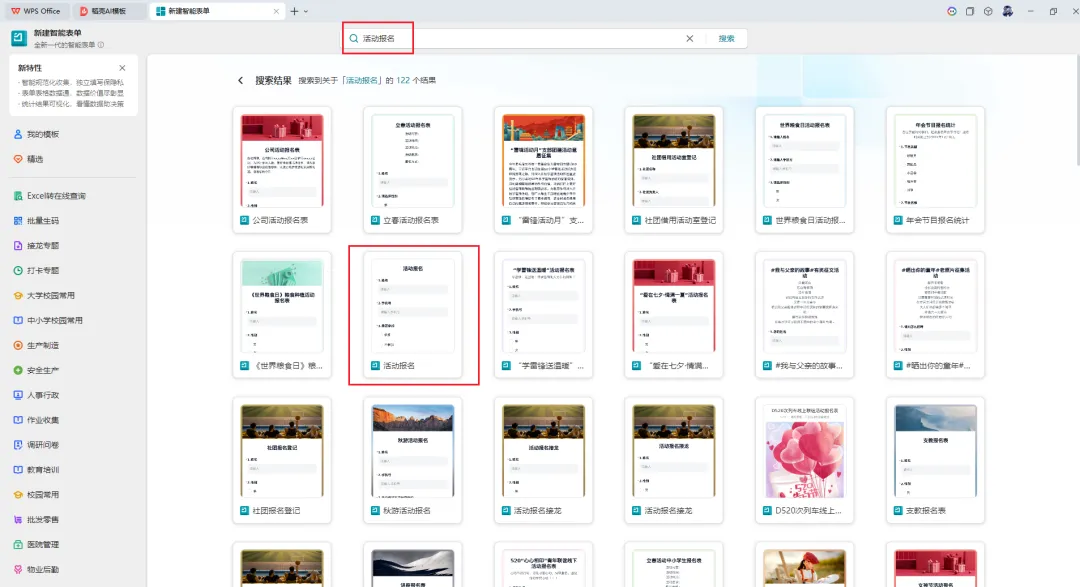Open the 社团报名登记 template
The width and height of the screenshot is (1080, 587).
pyautogui.click(x=282, y=460)
